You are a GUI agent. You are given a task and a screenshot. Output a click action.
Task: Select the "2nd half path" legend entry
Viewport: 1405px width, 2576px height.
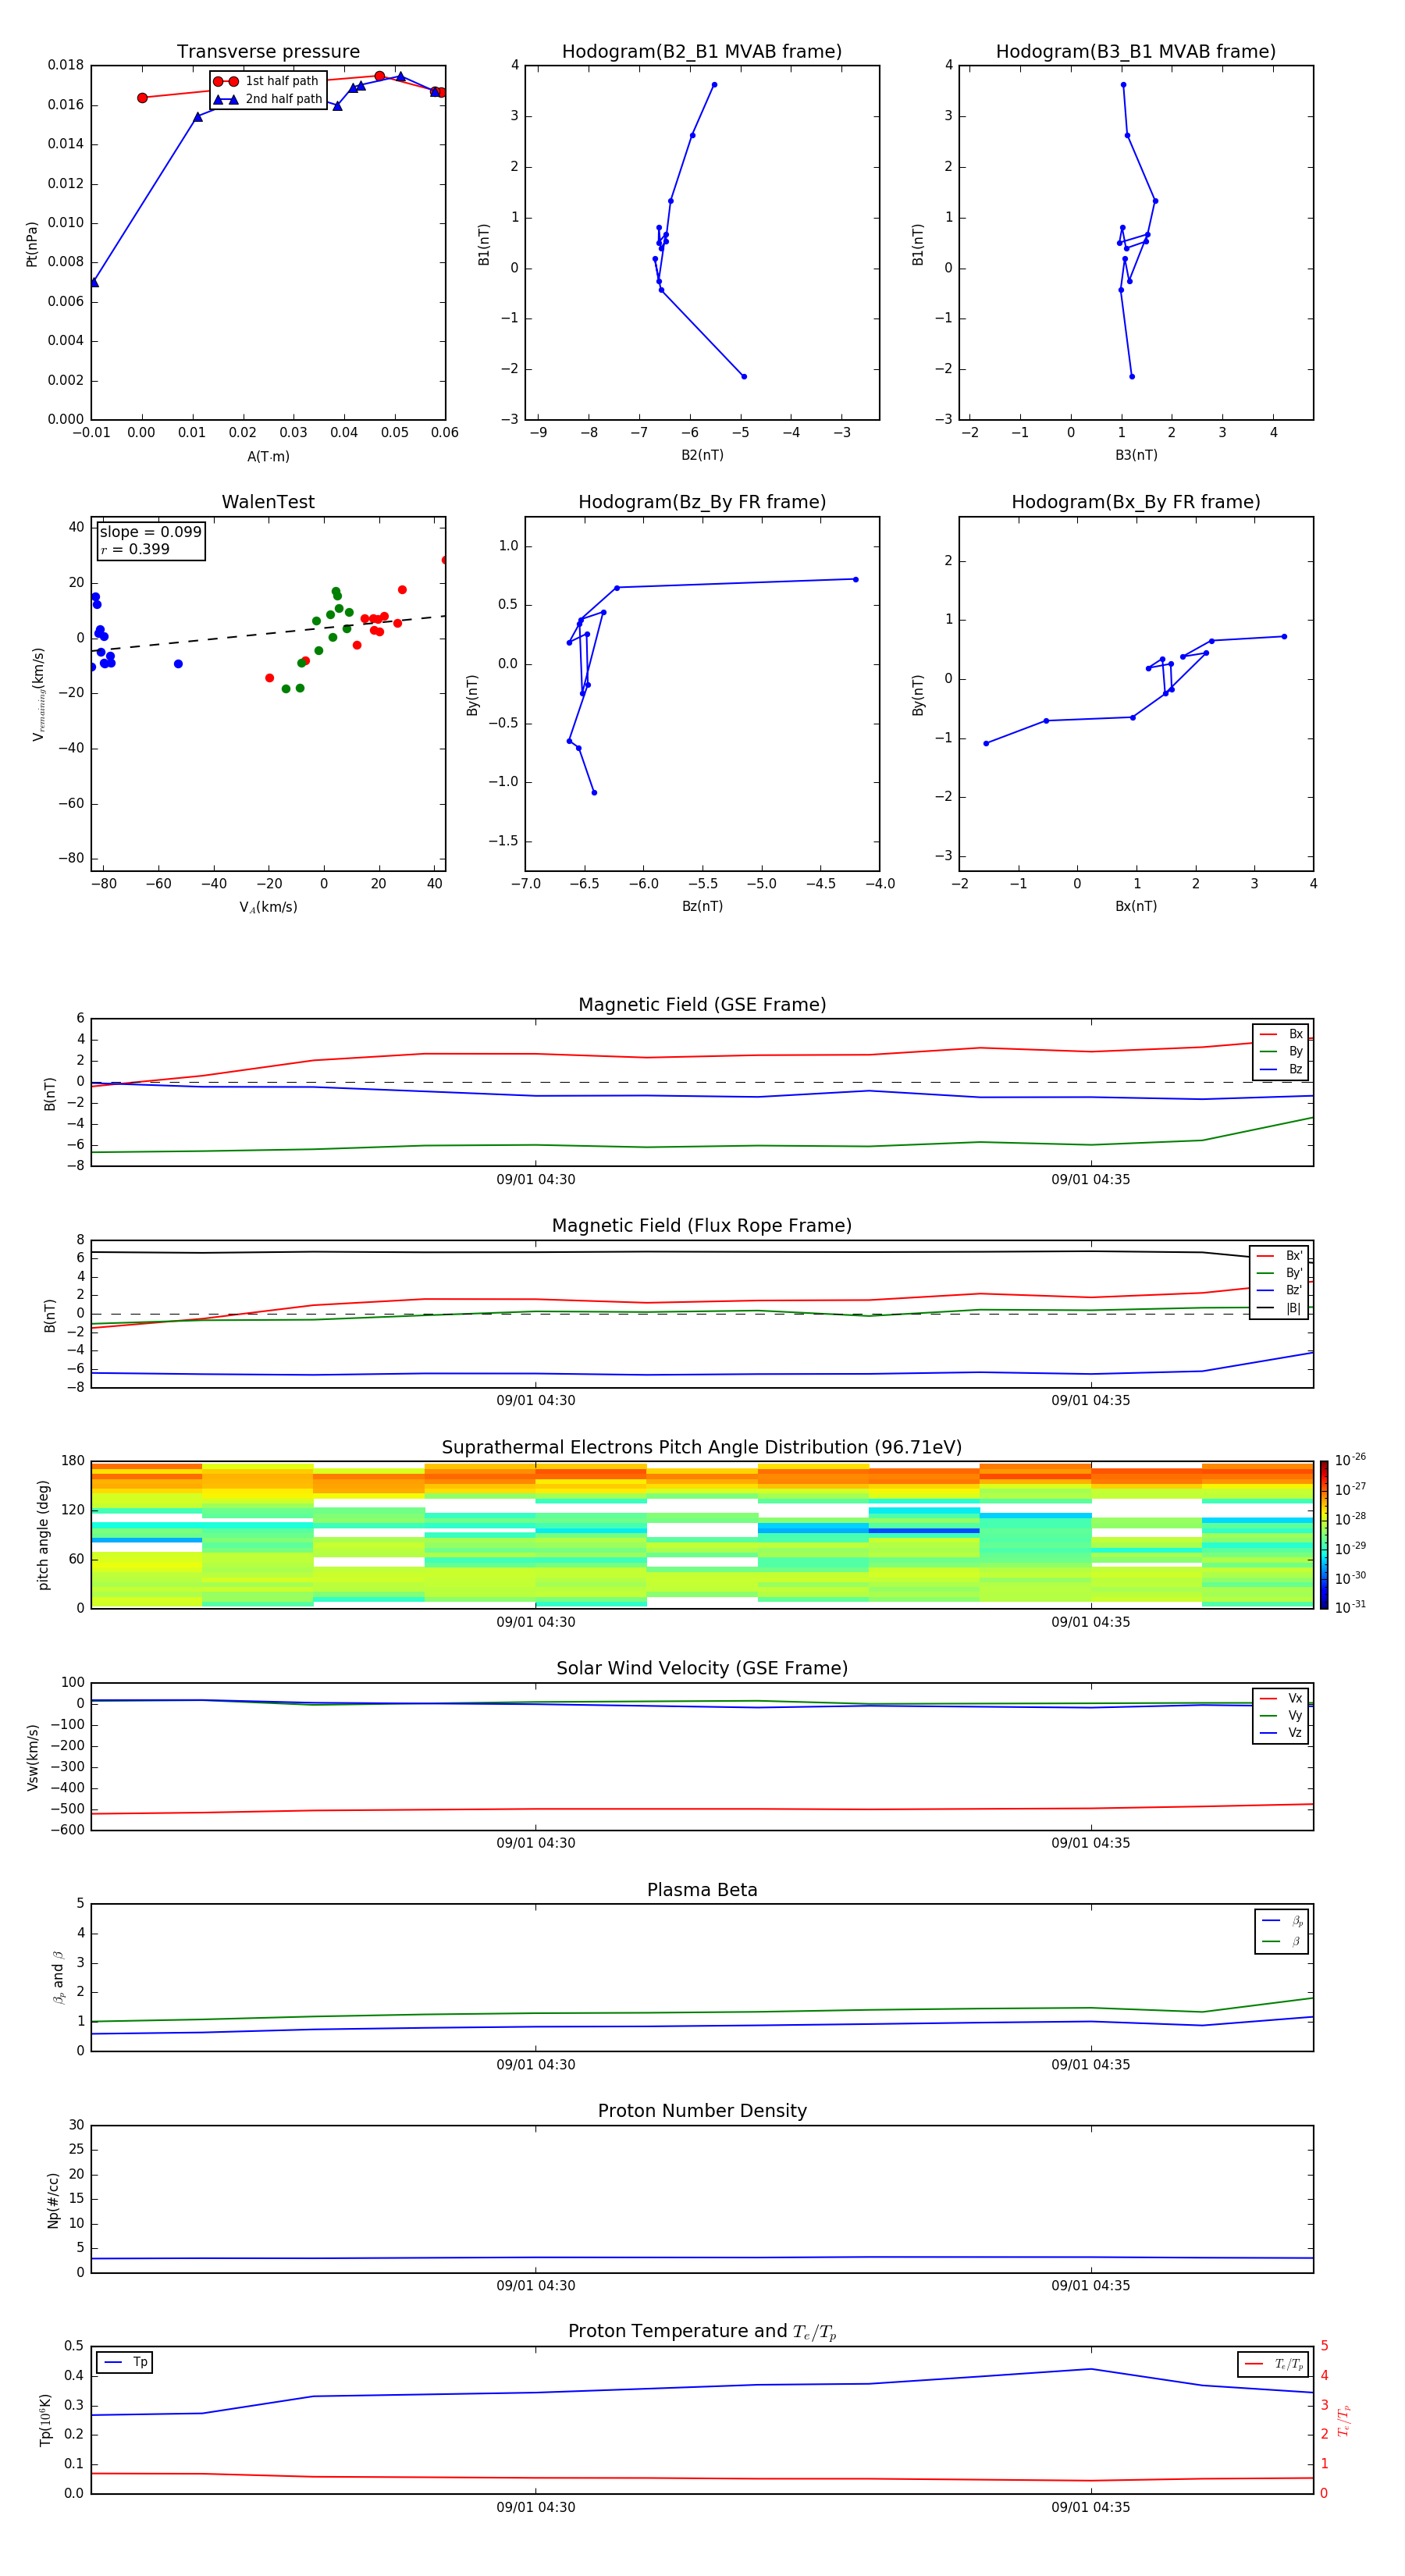pos(267,99)
